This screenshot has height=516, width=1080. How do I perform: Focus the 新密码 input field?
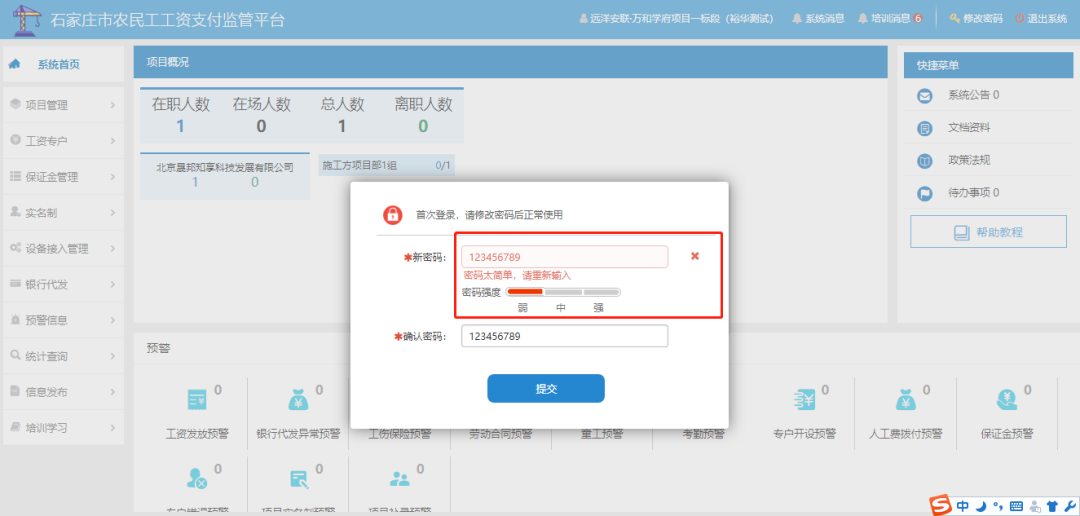564,257
